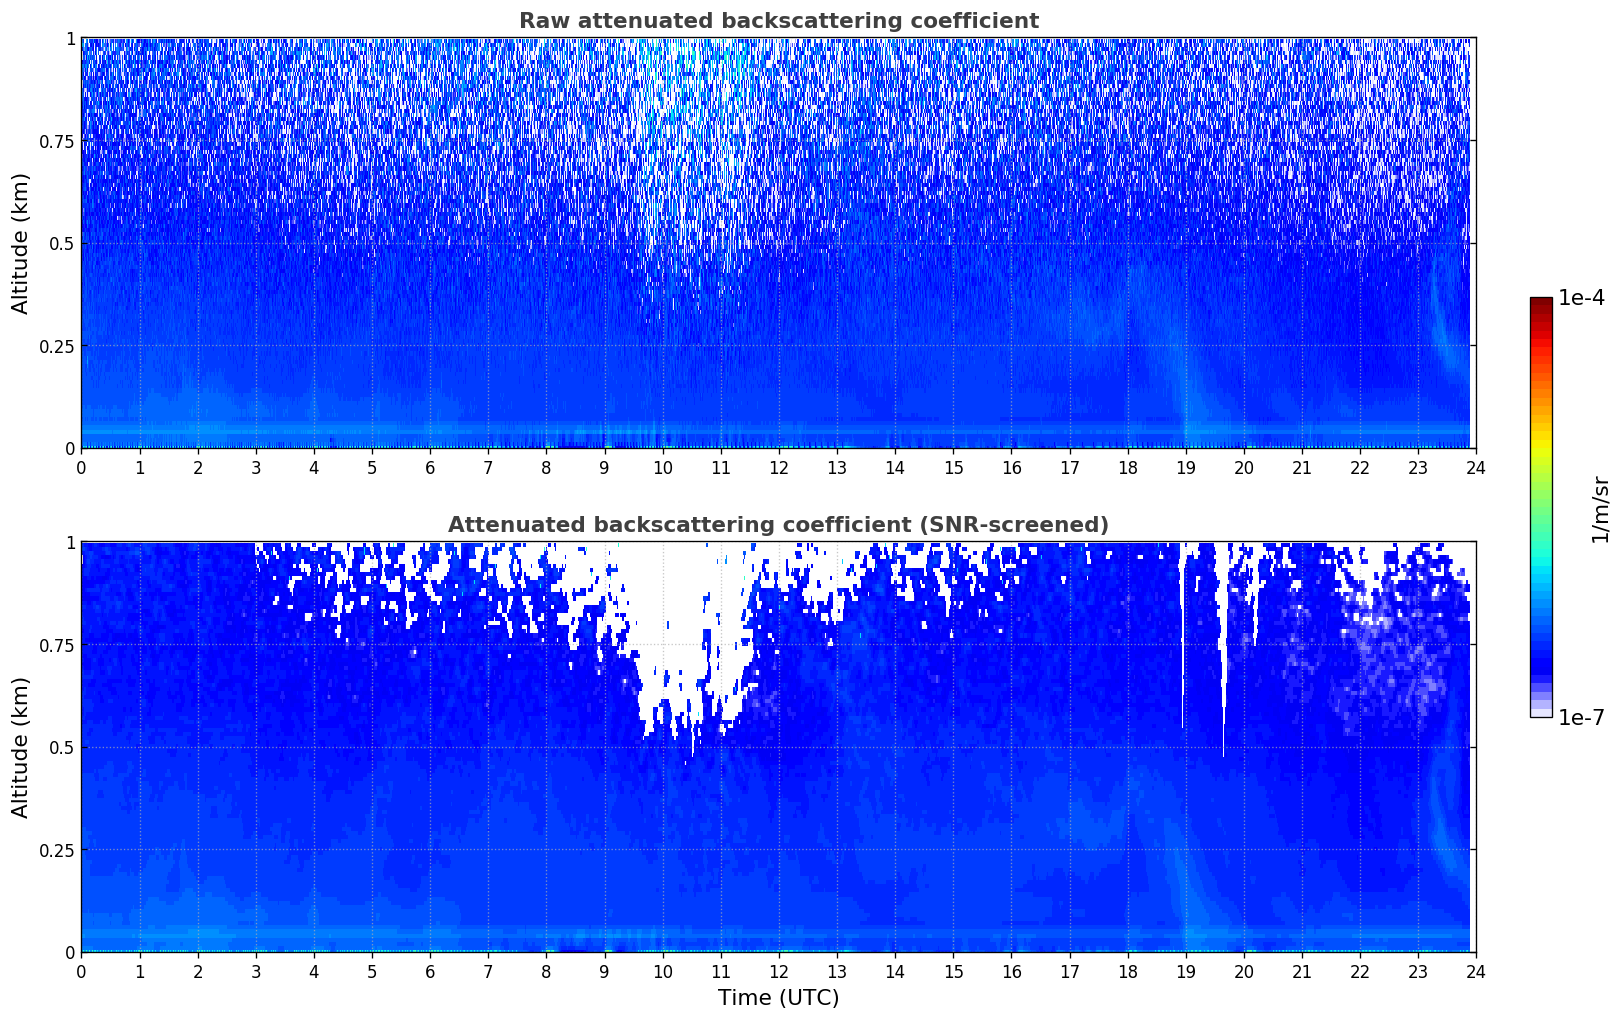Click the colorbar '1e-4' maximum label

pos(1581,298)
